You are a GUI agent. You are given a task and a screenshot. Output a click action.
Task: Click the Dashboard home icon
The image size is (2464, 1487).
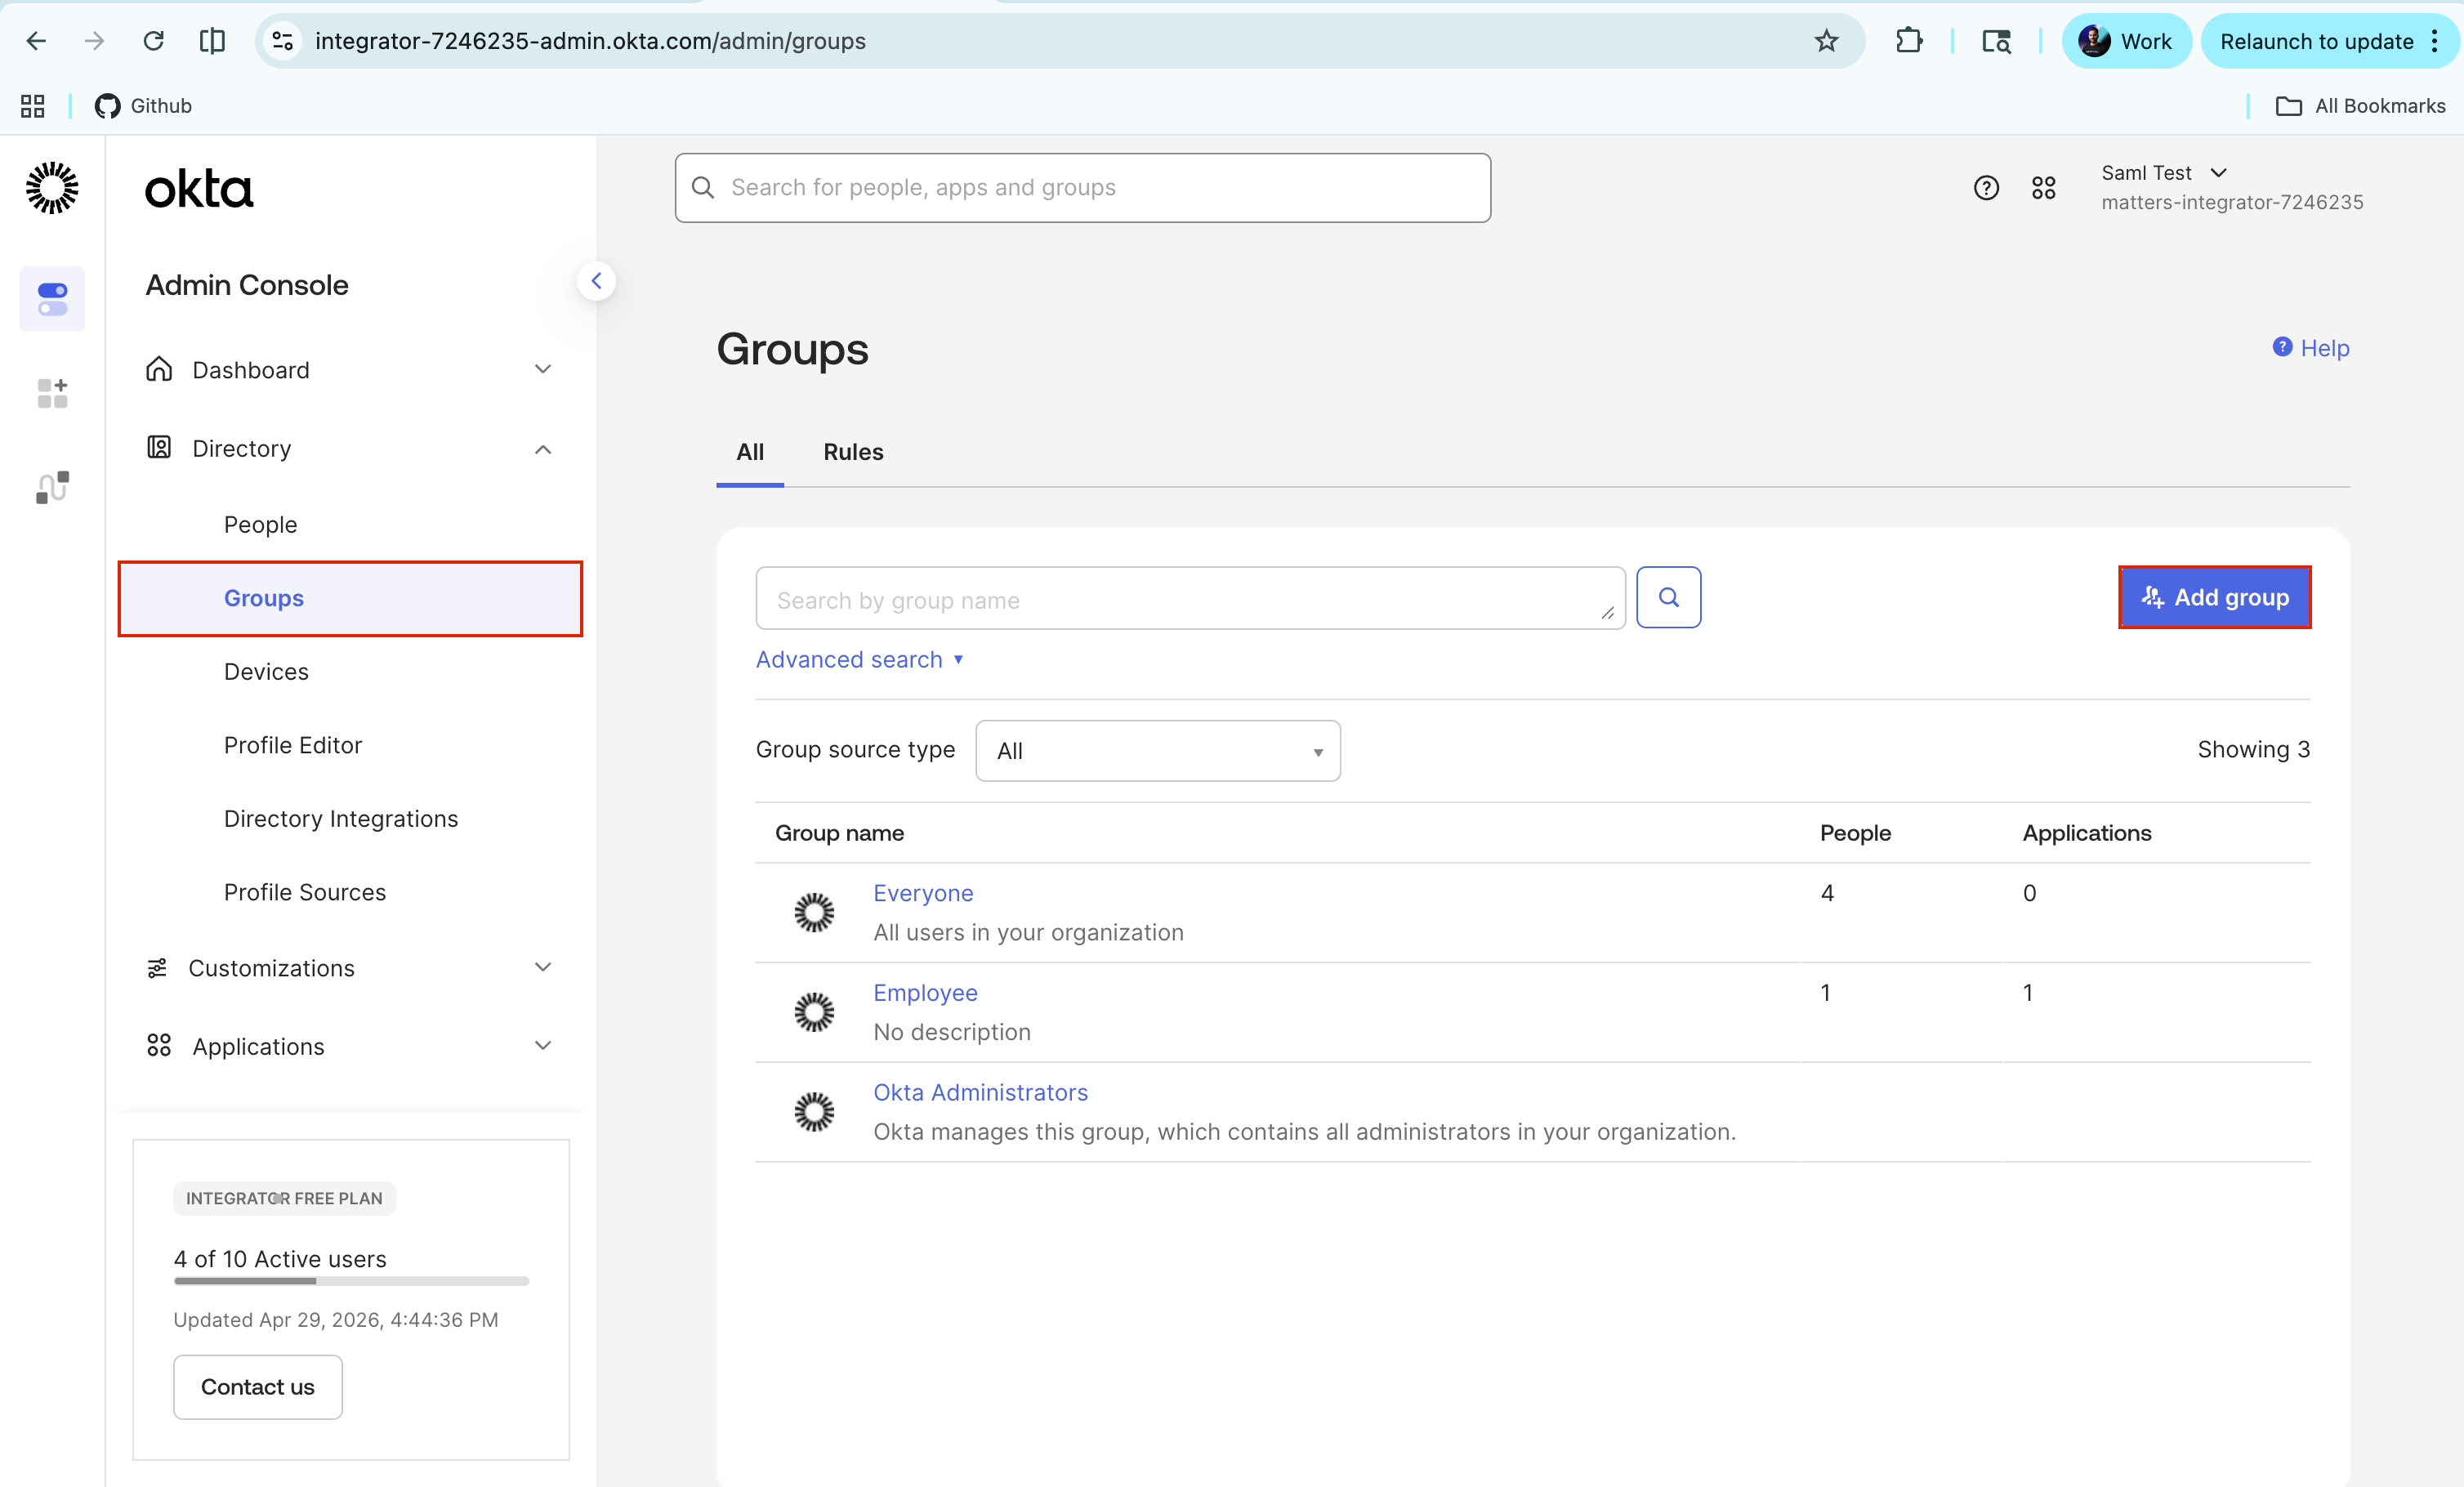159,369
